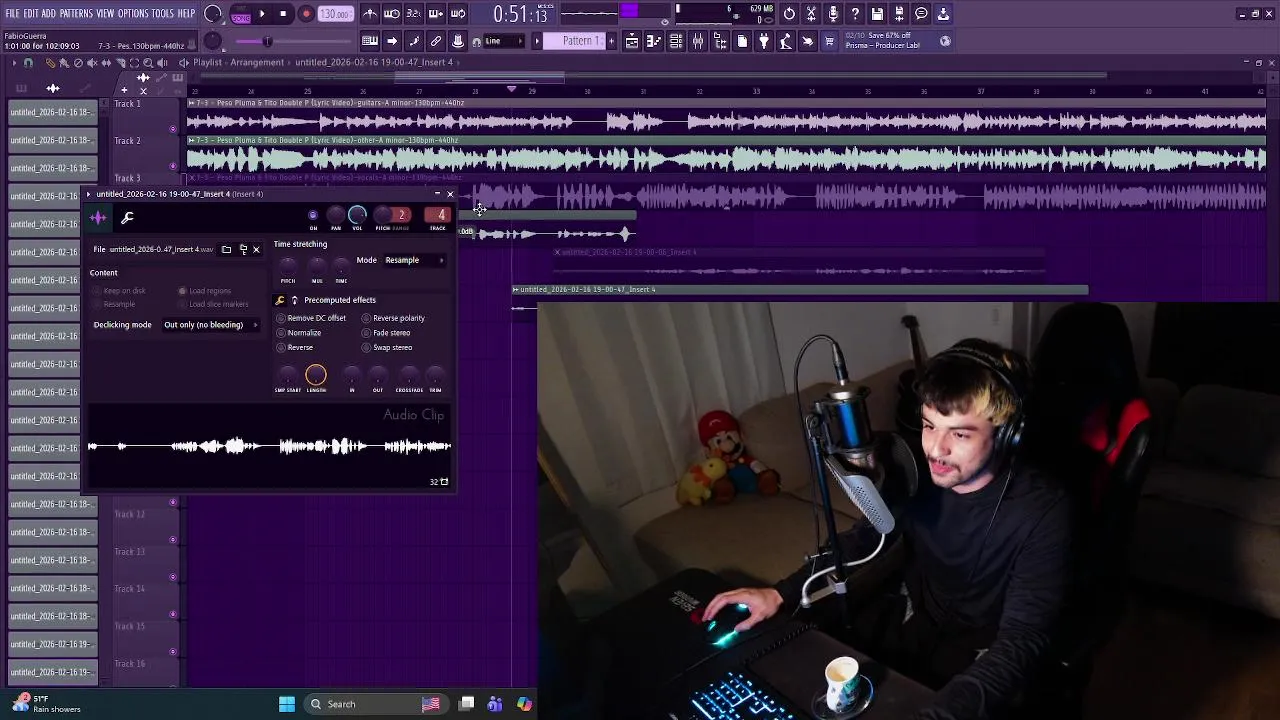Clear the loaded sample with X icon
The width and height of the screenshot is (1280, 720).
256,249
